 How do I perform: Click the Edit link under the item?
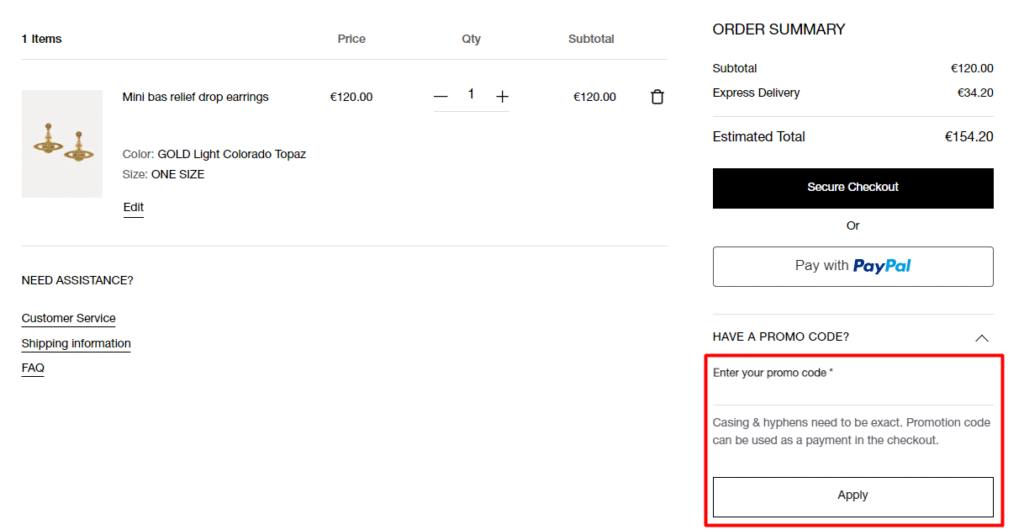[x=133, y=207]
